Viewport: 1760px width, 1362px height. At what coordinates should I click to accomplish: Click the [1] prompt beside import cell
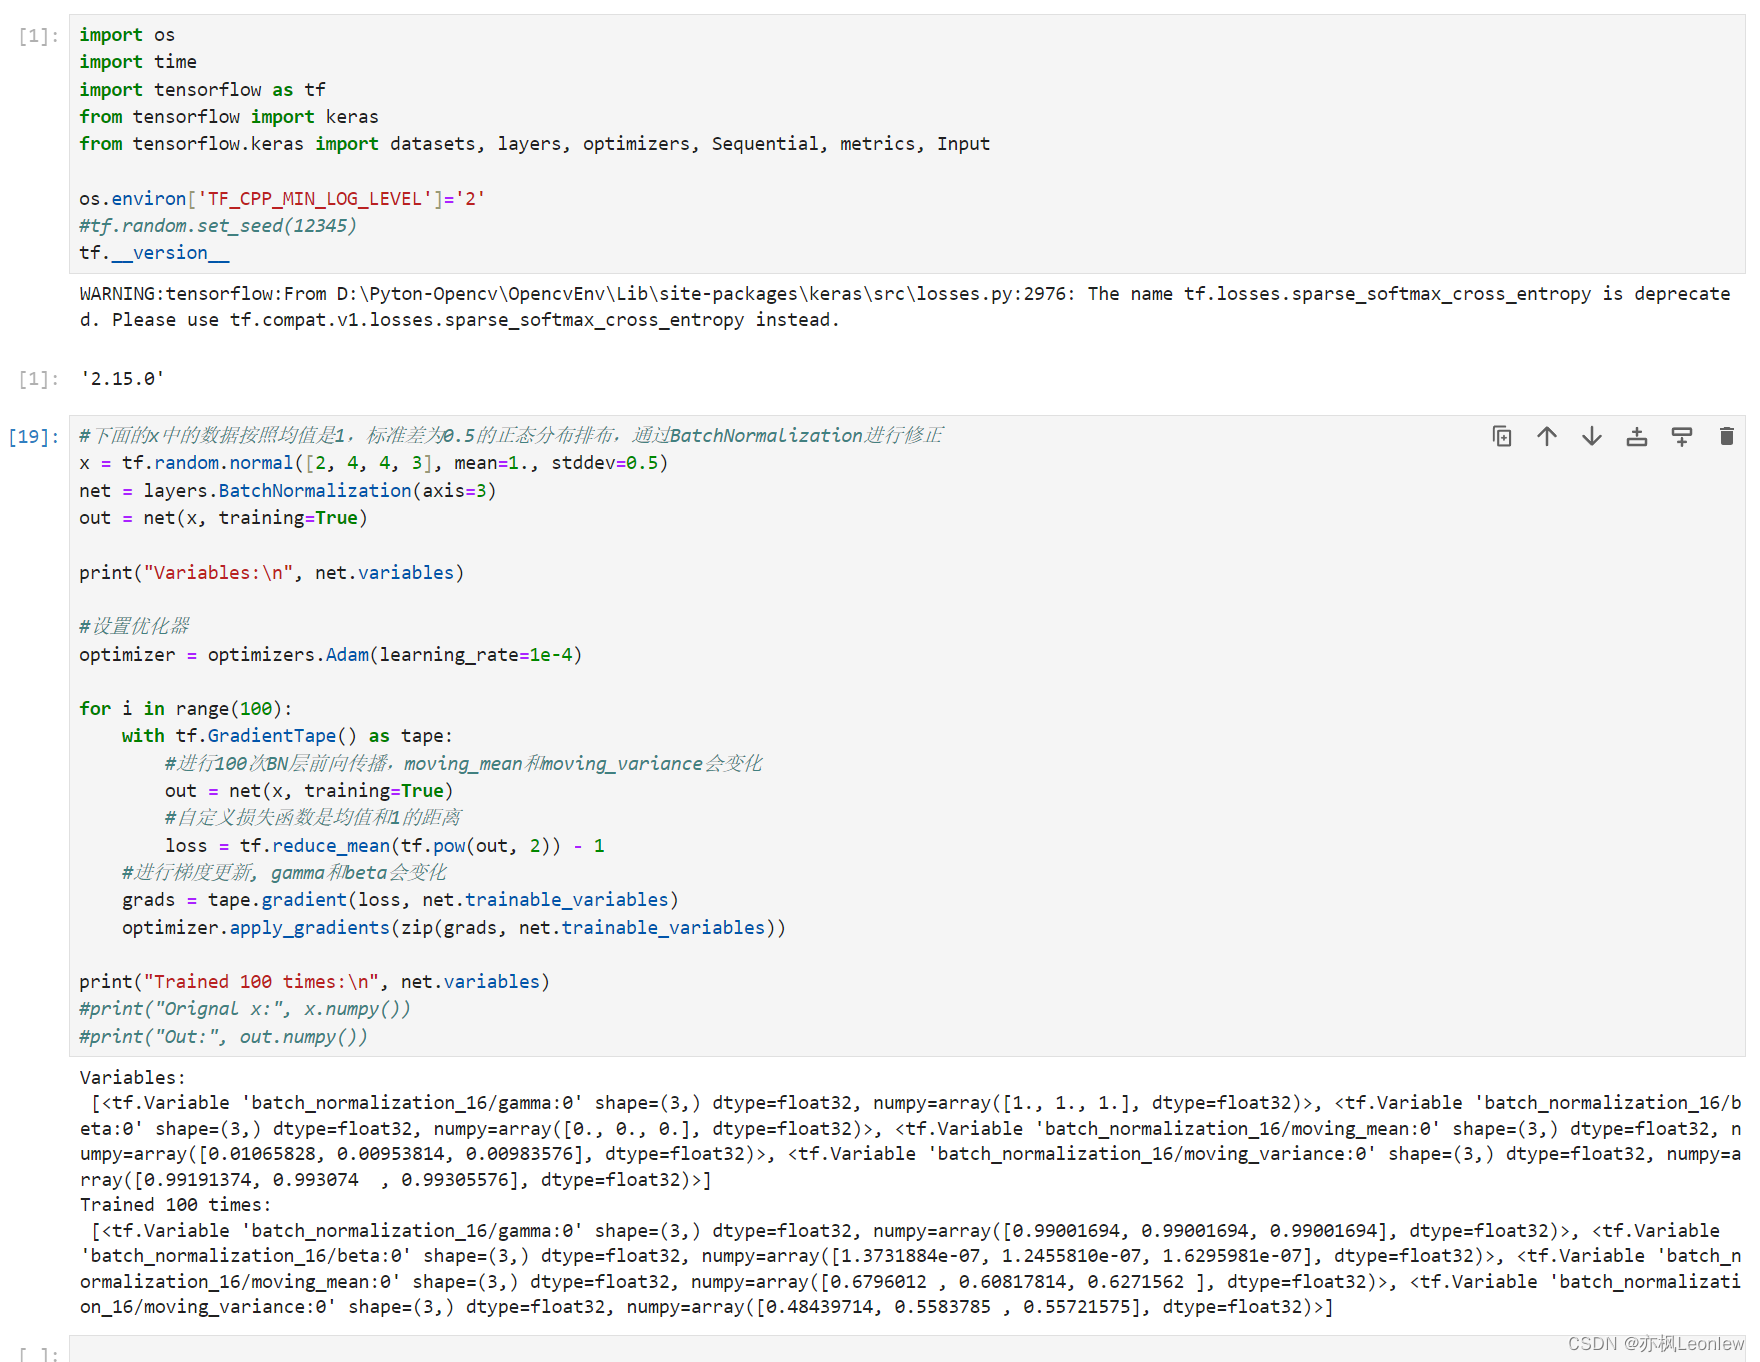tap(37, 35)
